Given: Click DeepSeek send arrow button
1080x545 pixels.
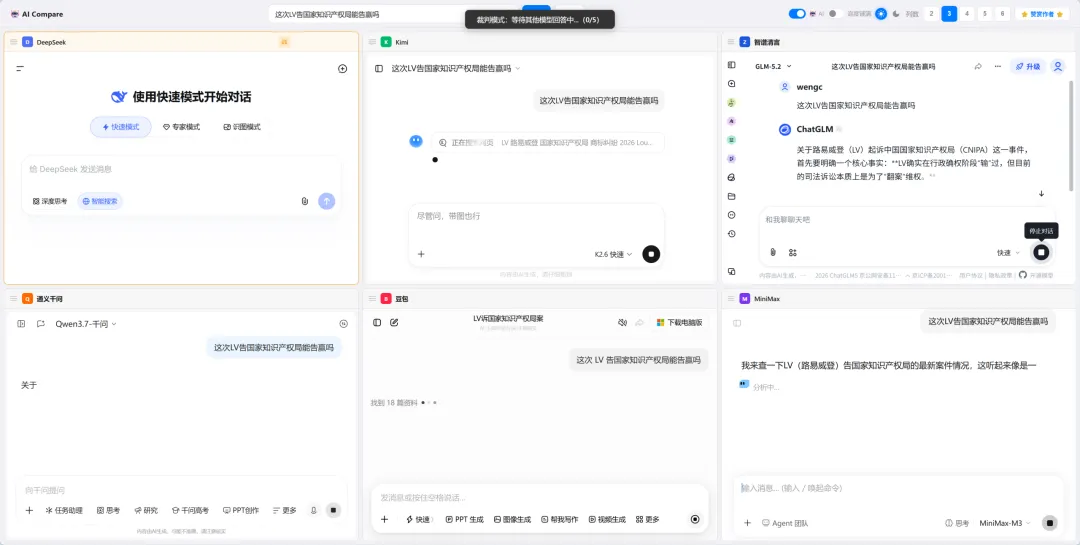Looking at the screenshot, I should 326,201.
